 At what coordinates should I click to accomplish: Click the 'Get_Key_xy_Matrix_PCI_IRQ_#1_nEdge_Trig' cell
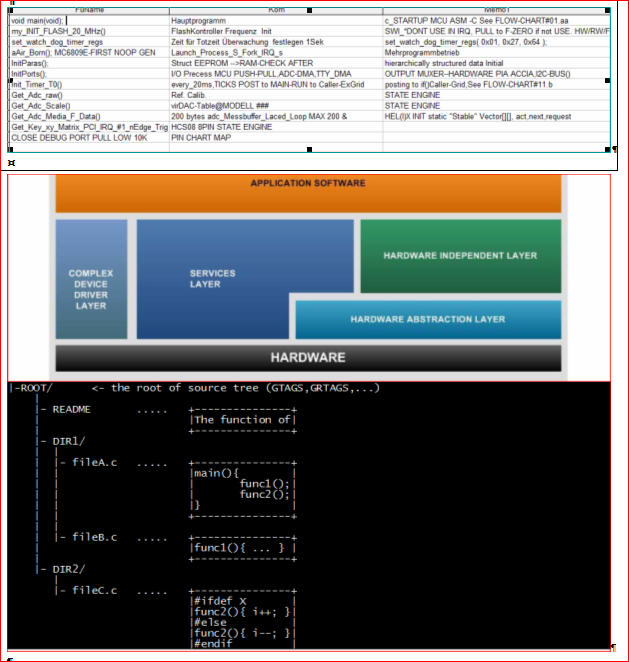click(x=89, y=127)
